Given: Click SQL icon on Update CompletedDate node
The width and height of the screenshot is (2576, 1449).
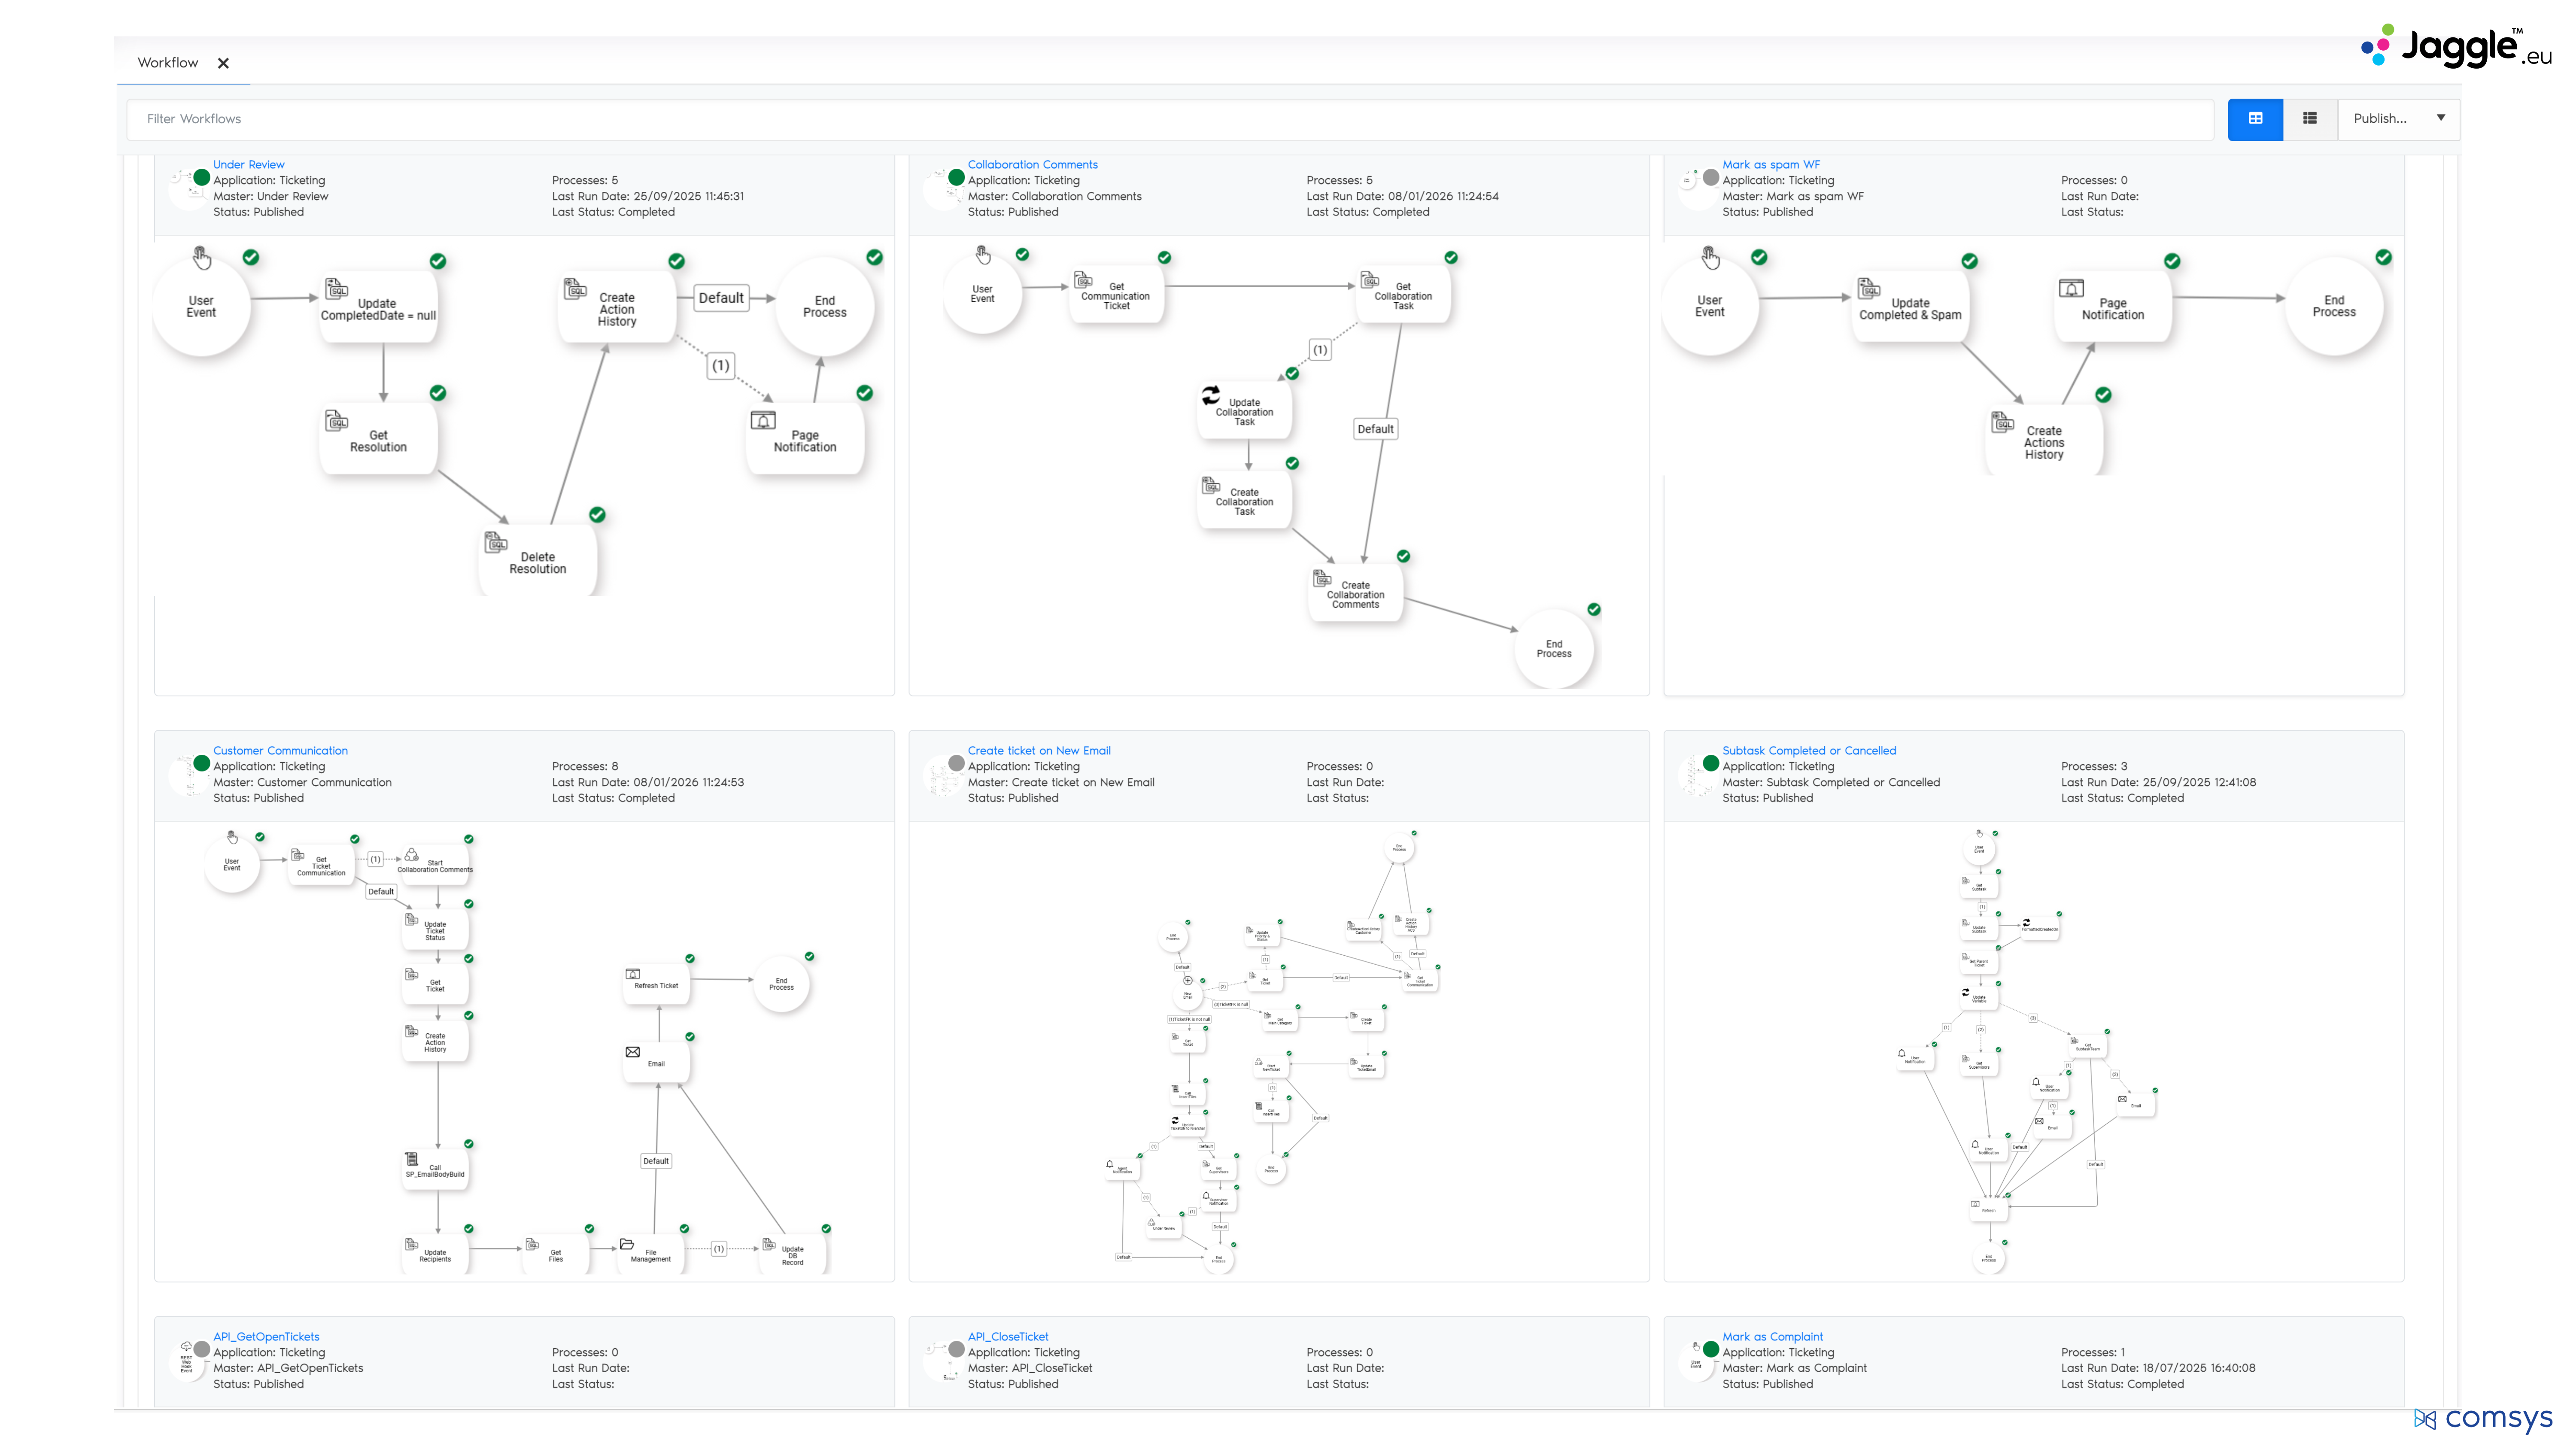Looking at the screenshot, I should pyautogui.click(x=337, y=288).
